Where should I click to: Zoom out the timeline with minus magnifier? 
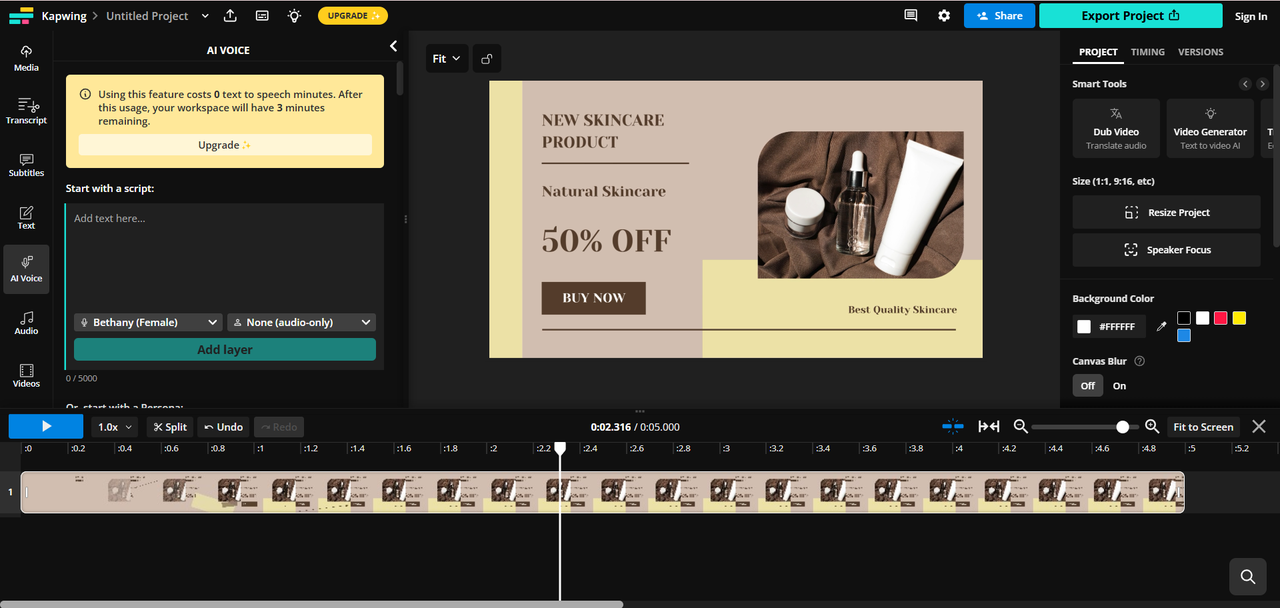tap(1020, 426)
